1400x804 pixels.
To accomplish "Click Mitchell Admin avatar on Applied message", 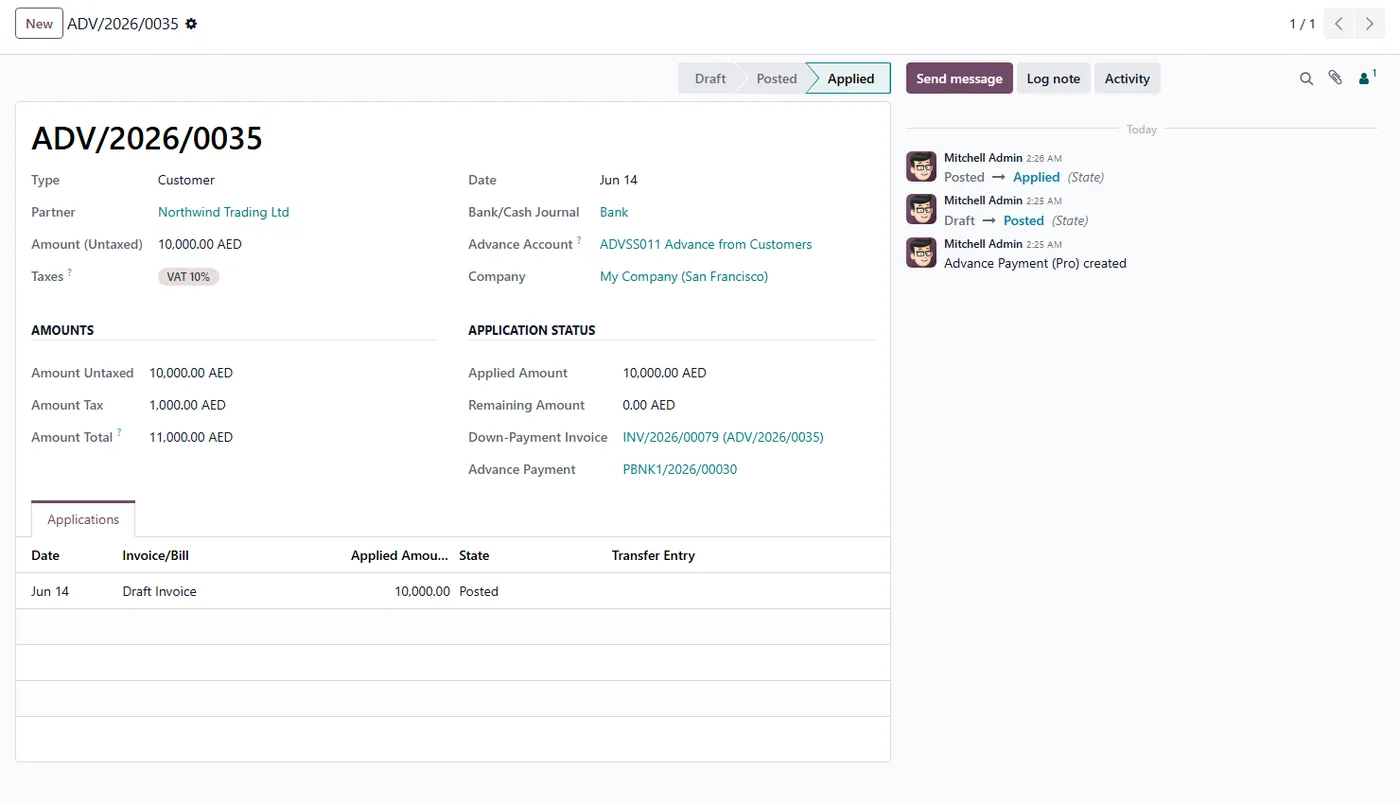I will pyautogui.click(x=921, y=167).
